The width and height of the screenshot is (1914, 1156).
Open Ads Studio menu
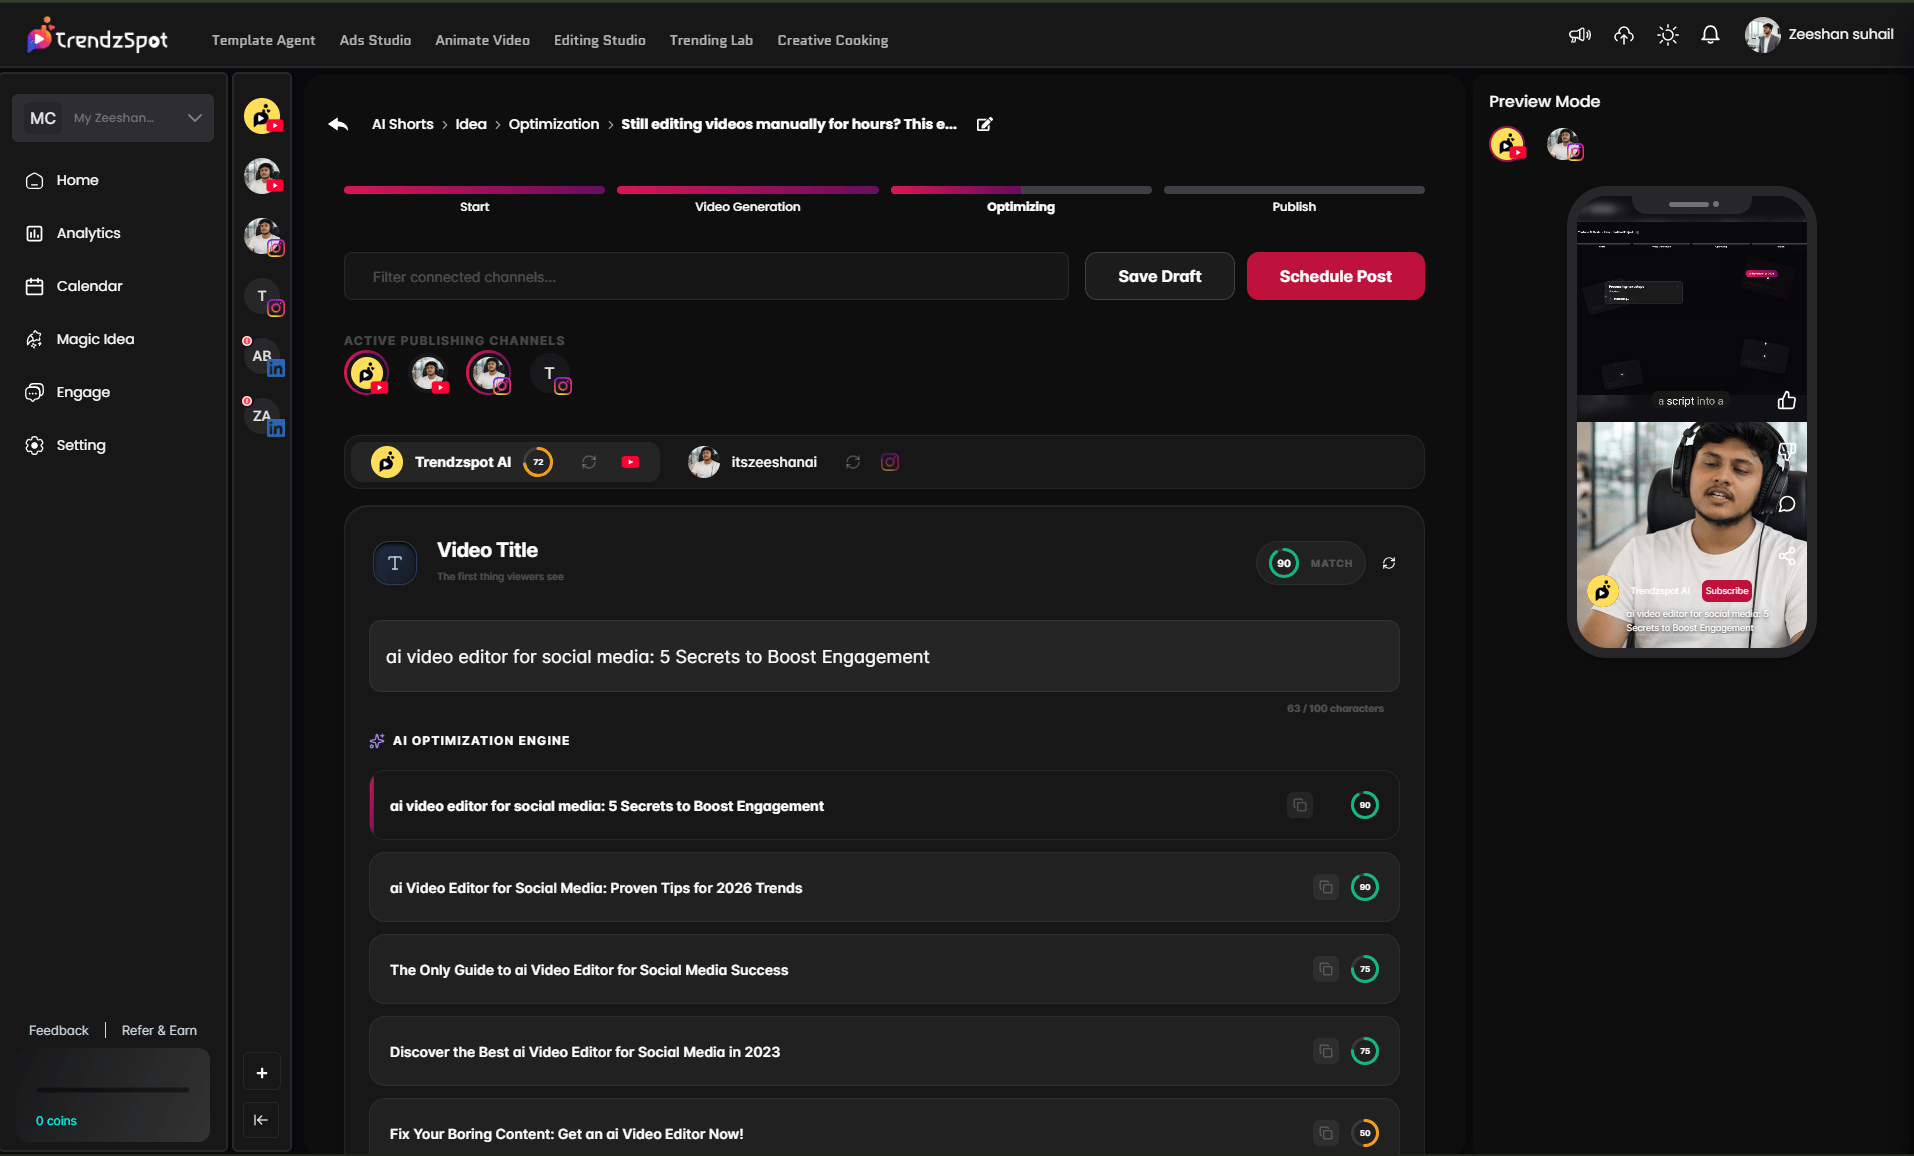(x=375, y=40)
